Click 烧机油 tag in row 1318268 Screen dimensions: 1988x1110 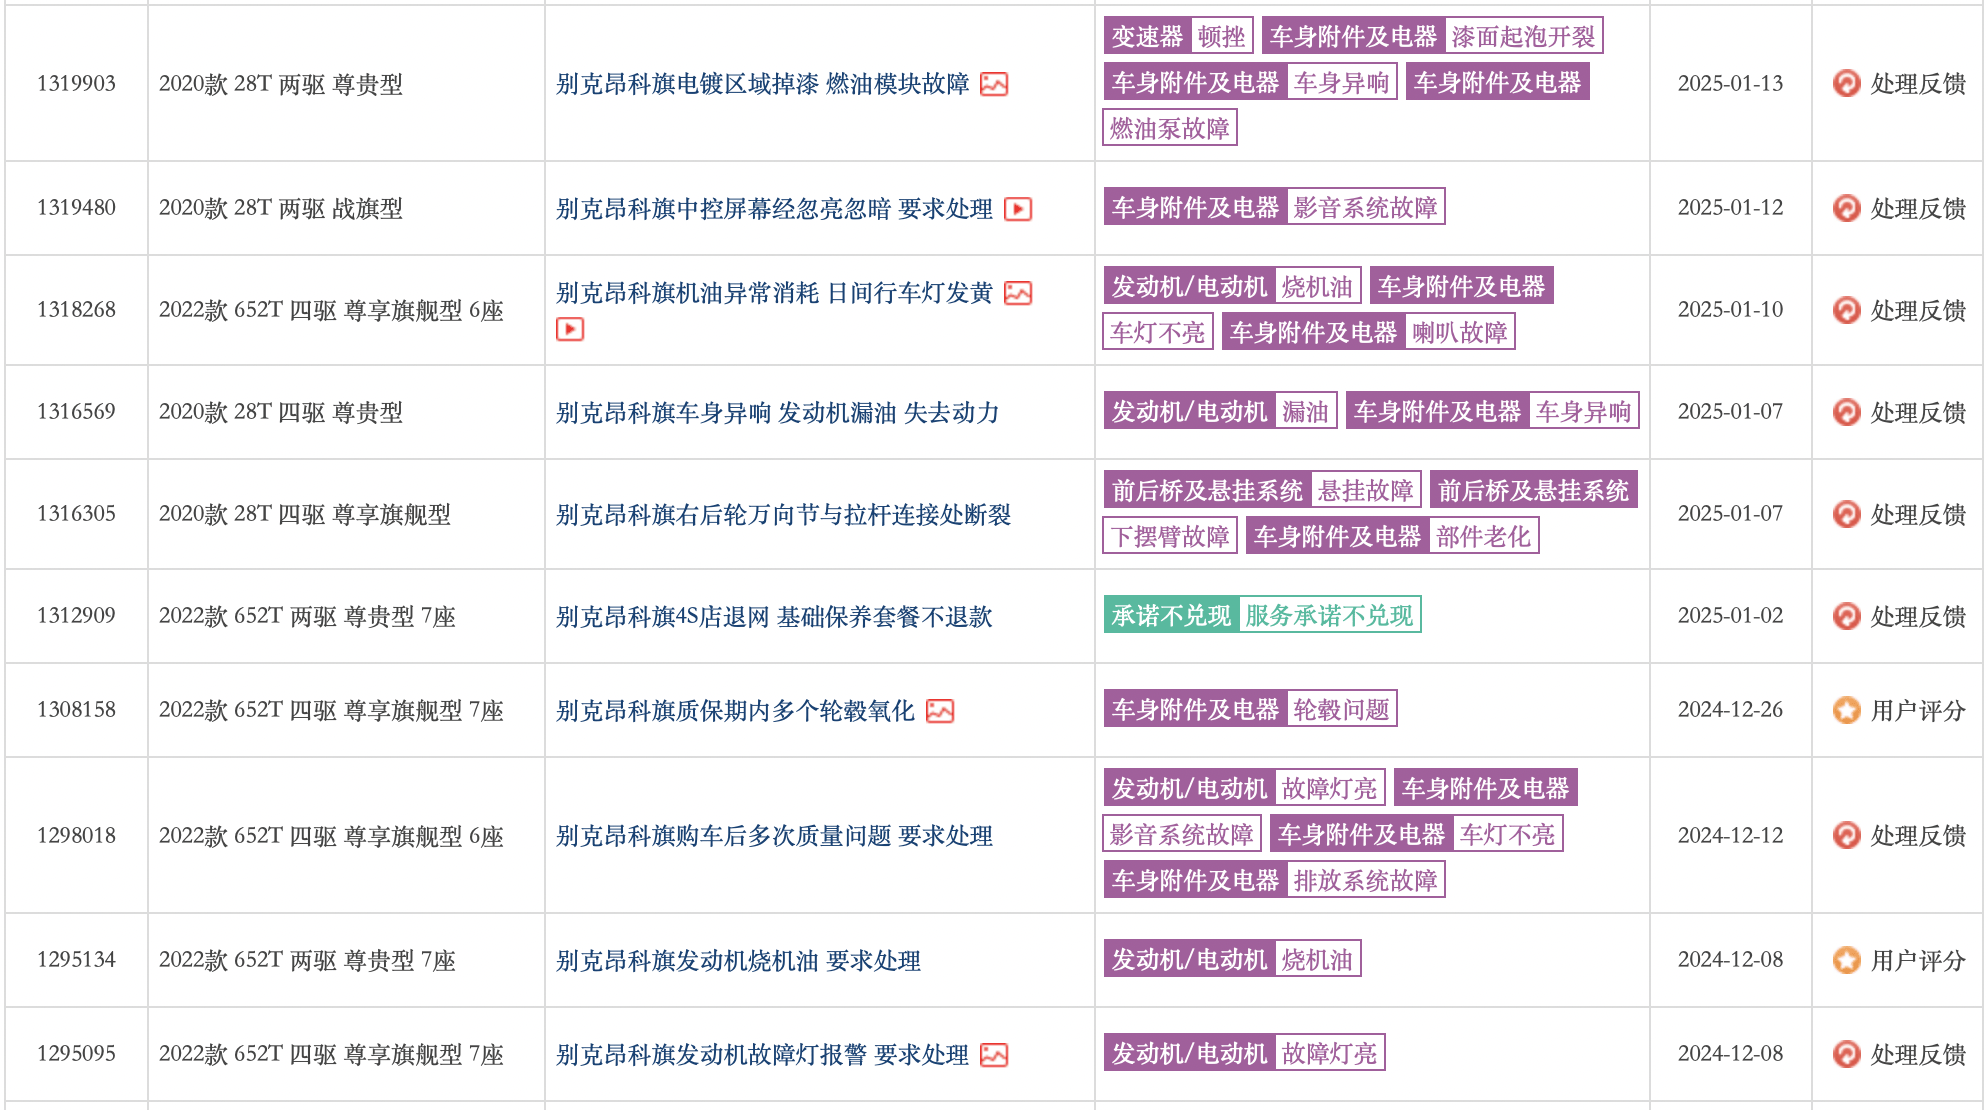[x=1317, y=287]
